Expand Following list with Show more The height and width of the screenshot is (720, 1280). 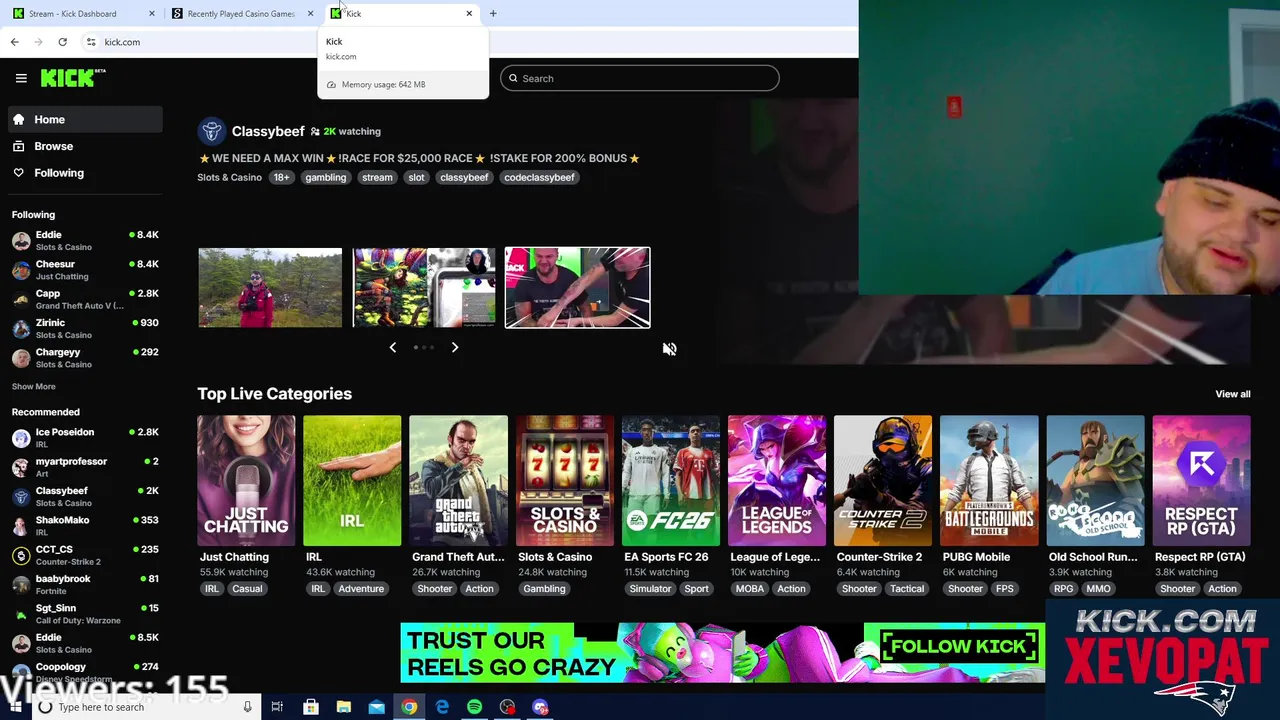click(x=34, y=386)
